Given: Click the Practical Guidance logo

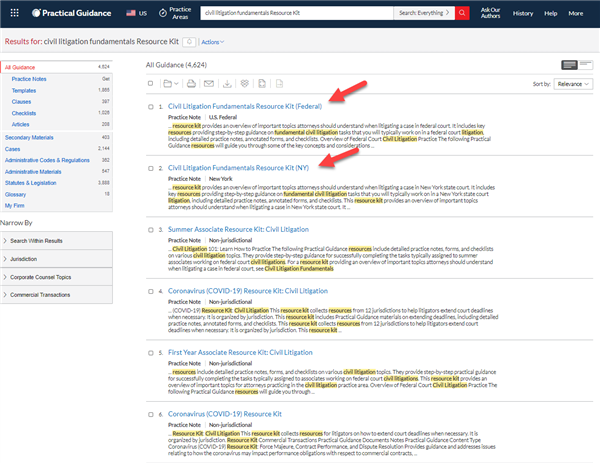Looking at the screenshot, I should tap(72, 13).
